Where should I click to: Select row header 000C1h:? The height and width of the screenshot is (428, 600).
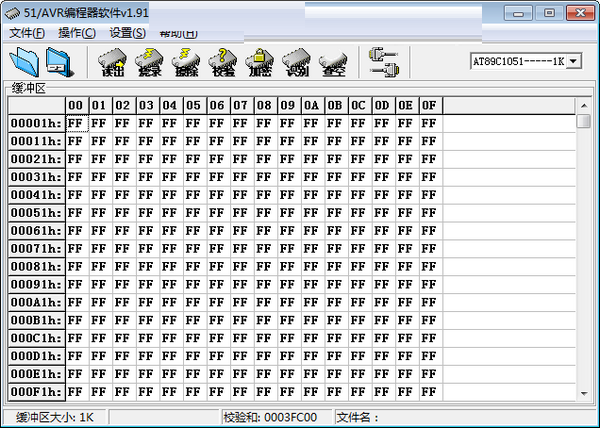click(x=37, y=338)
